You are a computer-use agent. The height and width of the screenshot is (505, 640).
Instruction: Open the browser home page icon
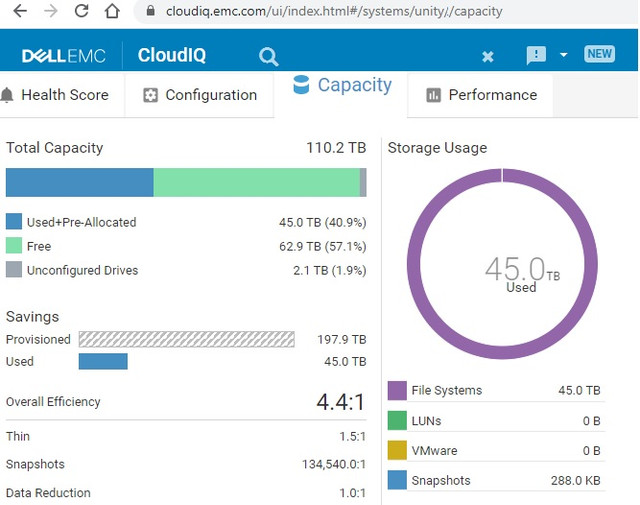[112, 11]
